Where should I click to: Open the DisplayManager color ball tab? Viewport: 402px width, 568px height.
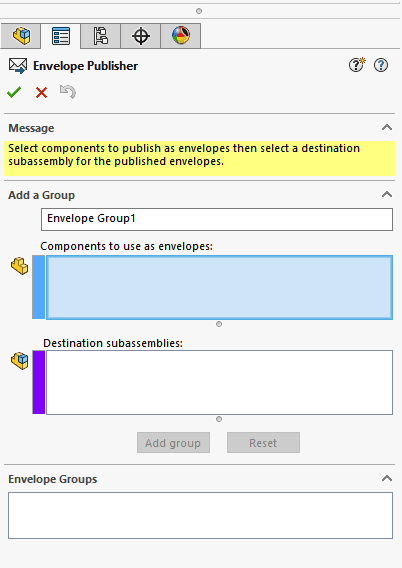pyautogui.click(x=180, y=36)
